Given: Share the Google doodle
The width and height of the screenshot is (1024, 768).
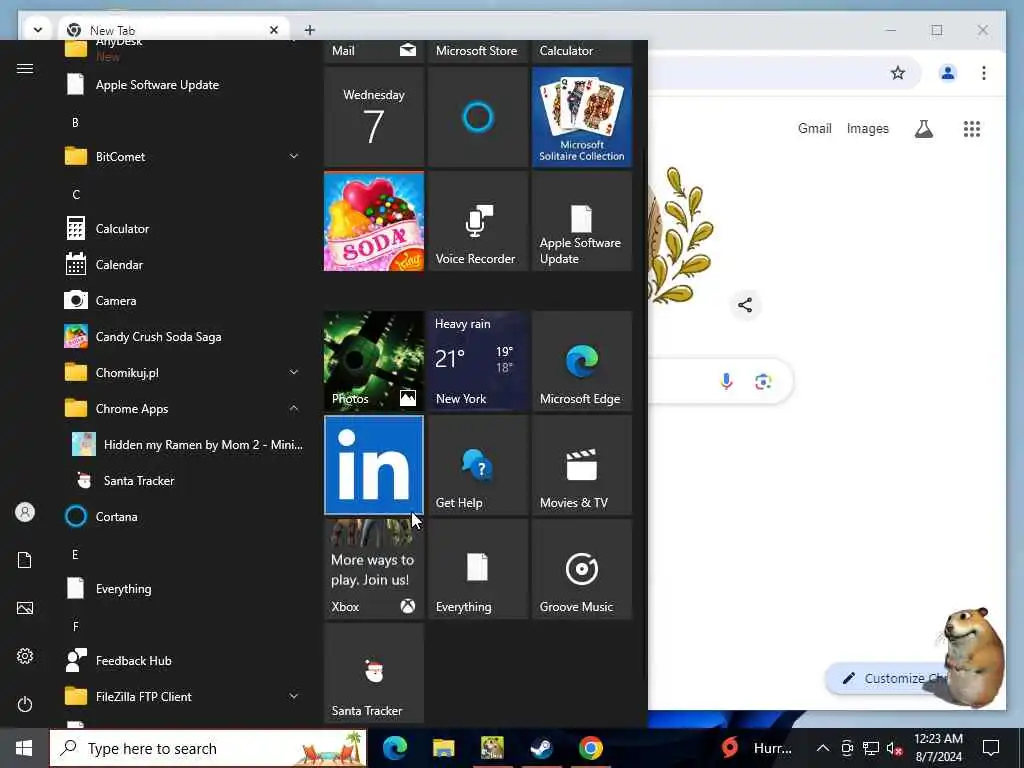Looking at the screenshot, I should coord(744,305).
